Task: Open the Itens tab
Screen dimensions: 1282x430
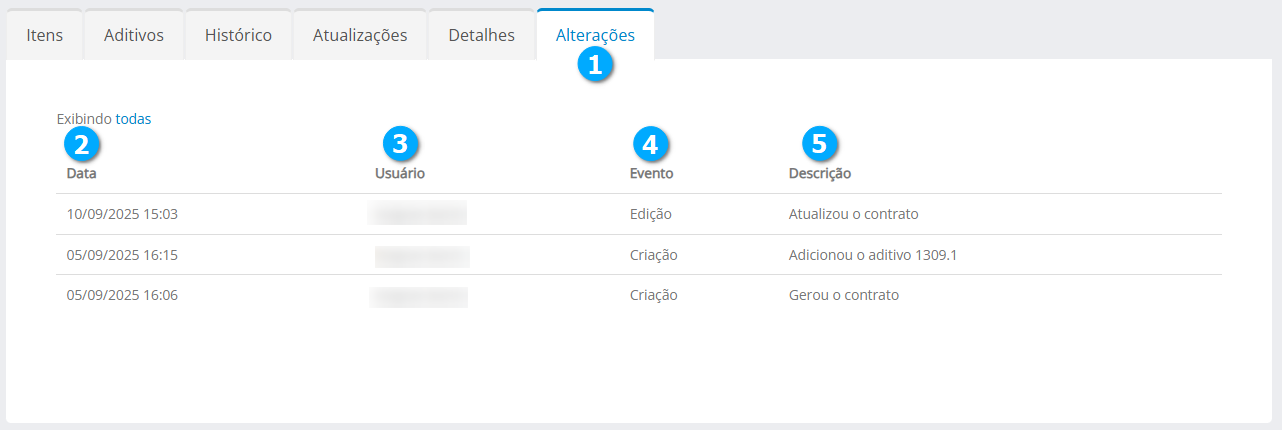Action: click(44, 35)
